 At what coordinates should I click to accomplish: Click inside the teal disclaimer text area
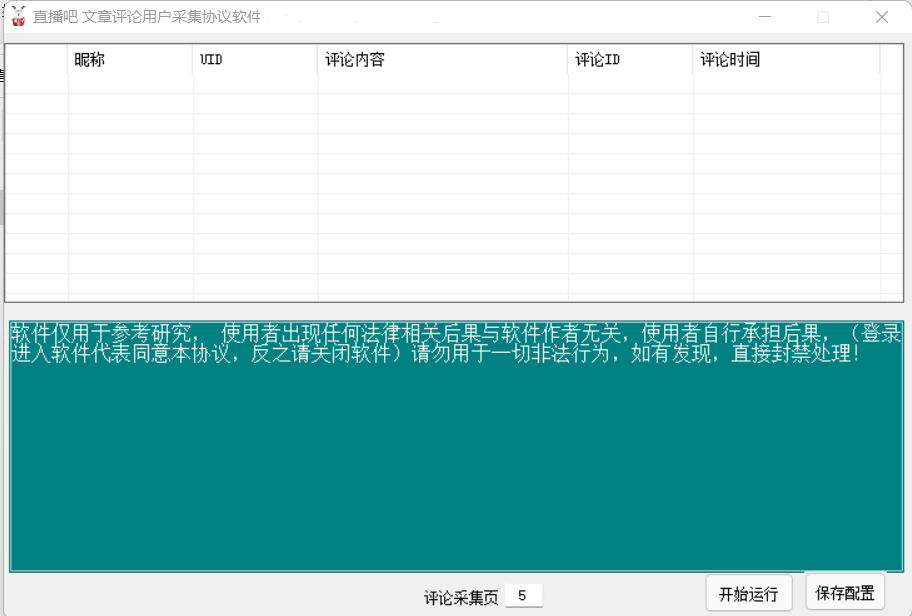456,460
